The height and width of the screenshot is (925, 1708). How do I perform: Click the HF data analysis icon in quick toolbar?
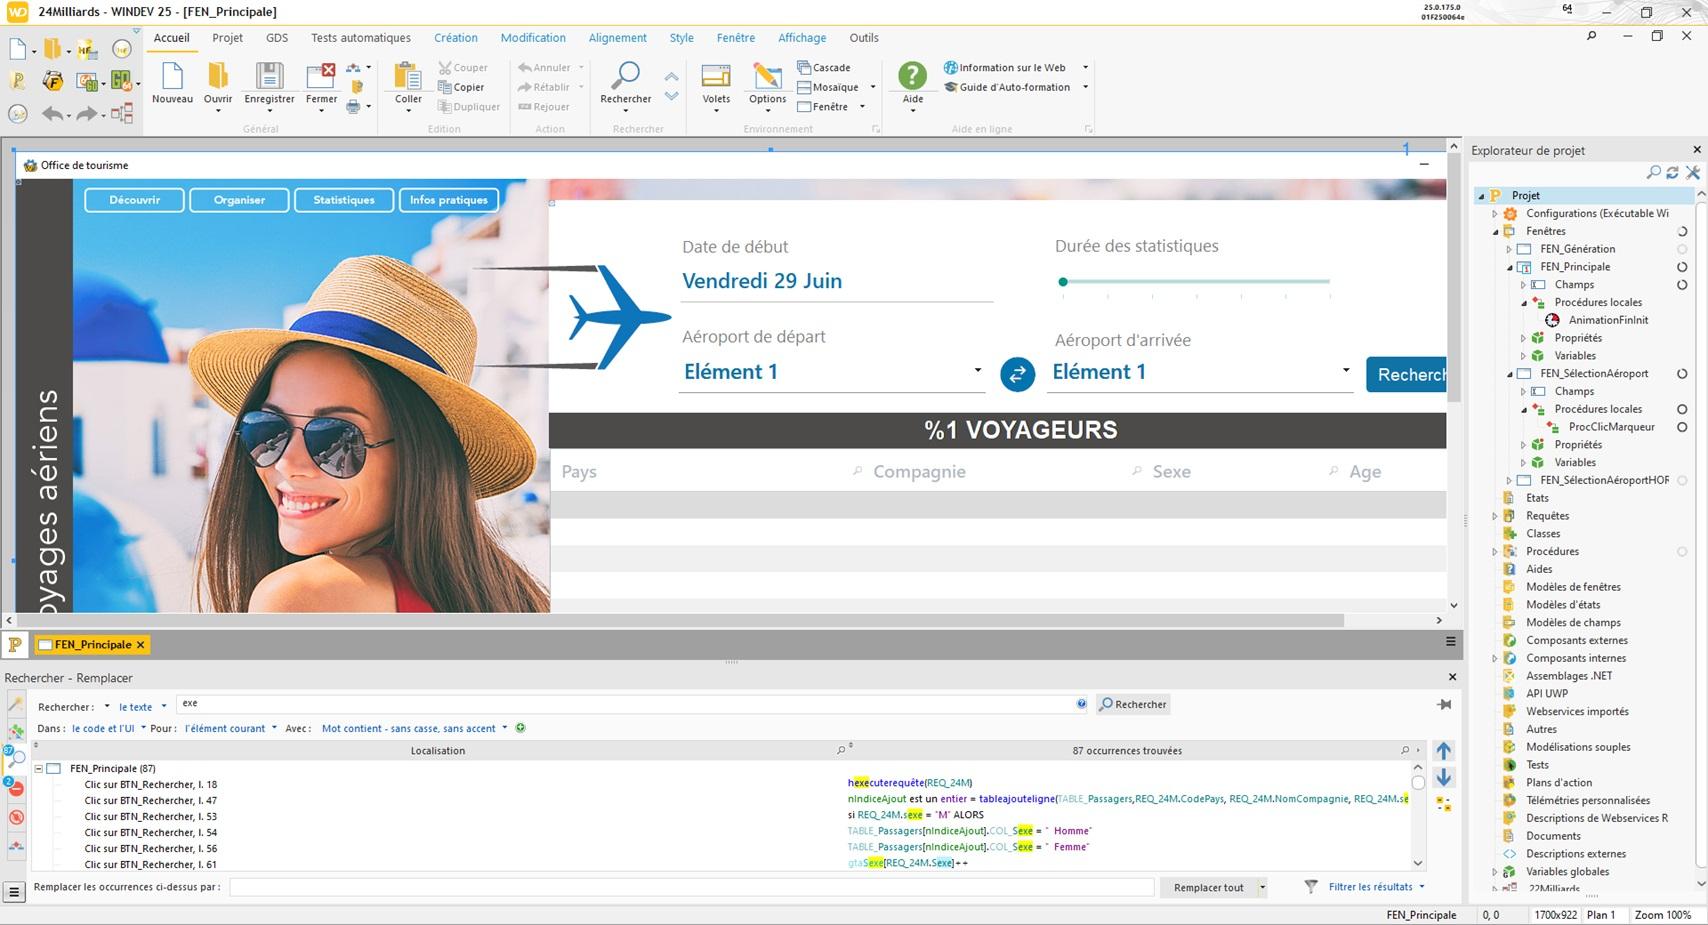[x=86, y=49]
